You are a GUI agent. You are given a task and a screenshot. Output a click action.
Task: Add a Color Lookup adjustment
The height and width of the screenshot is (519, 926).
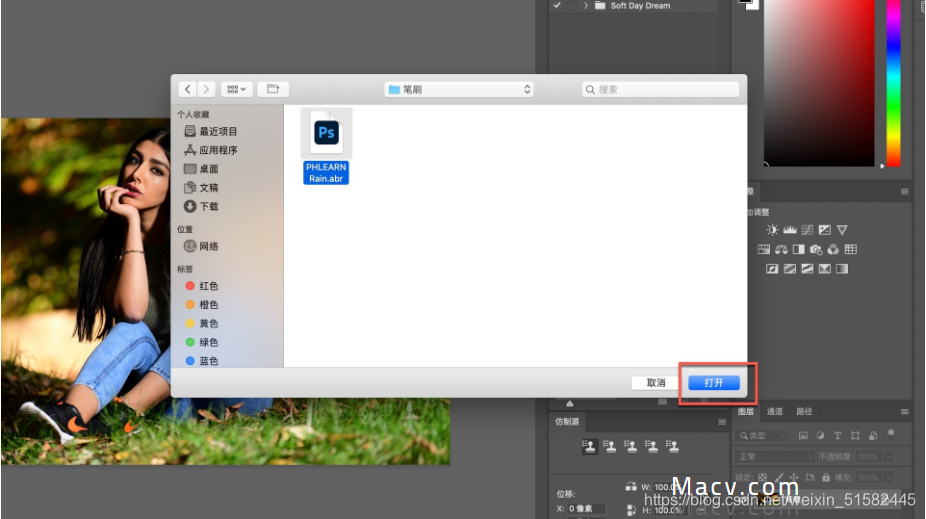tap(850, 249)
